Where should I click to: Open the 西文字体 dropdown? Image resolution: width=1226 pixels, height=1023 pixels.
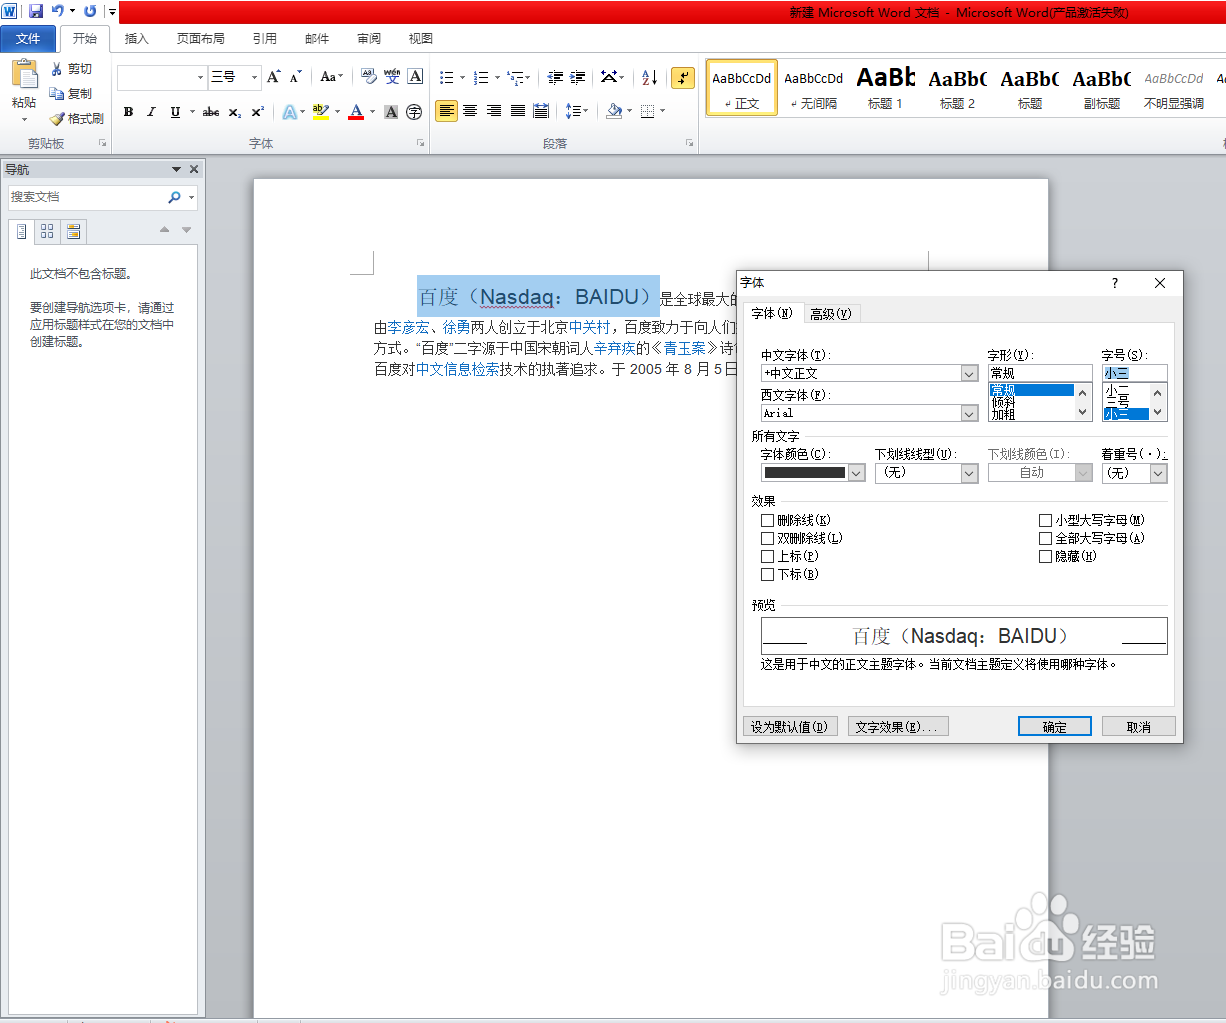tap(969, 413)
